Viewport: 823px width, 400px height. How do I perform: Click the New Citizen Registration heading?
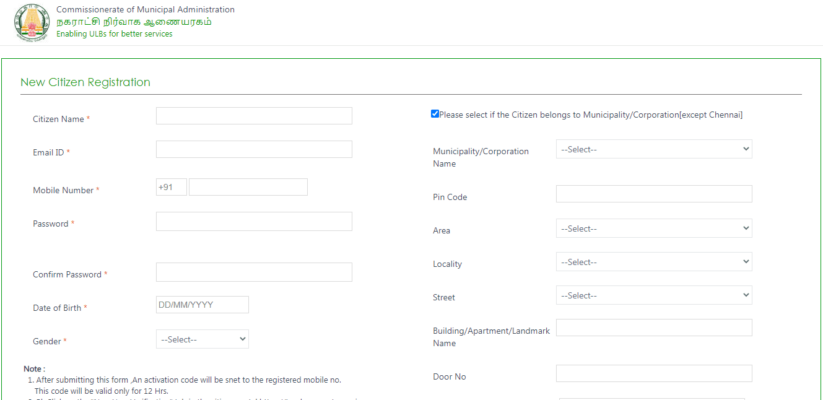pos(85,82)
